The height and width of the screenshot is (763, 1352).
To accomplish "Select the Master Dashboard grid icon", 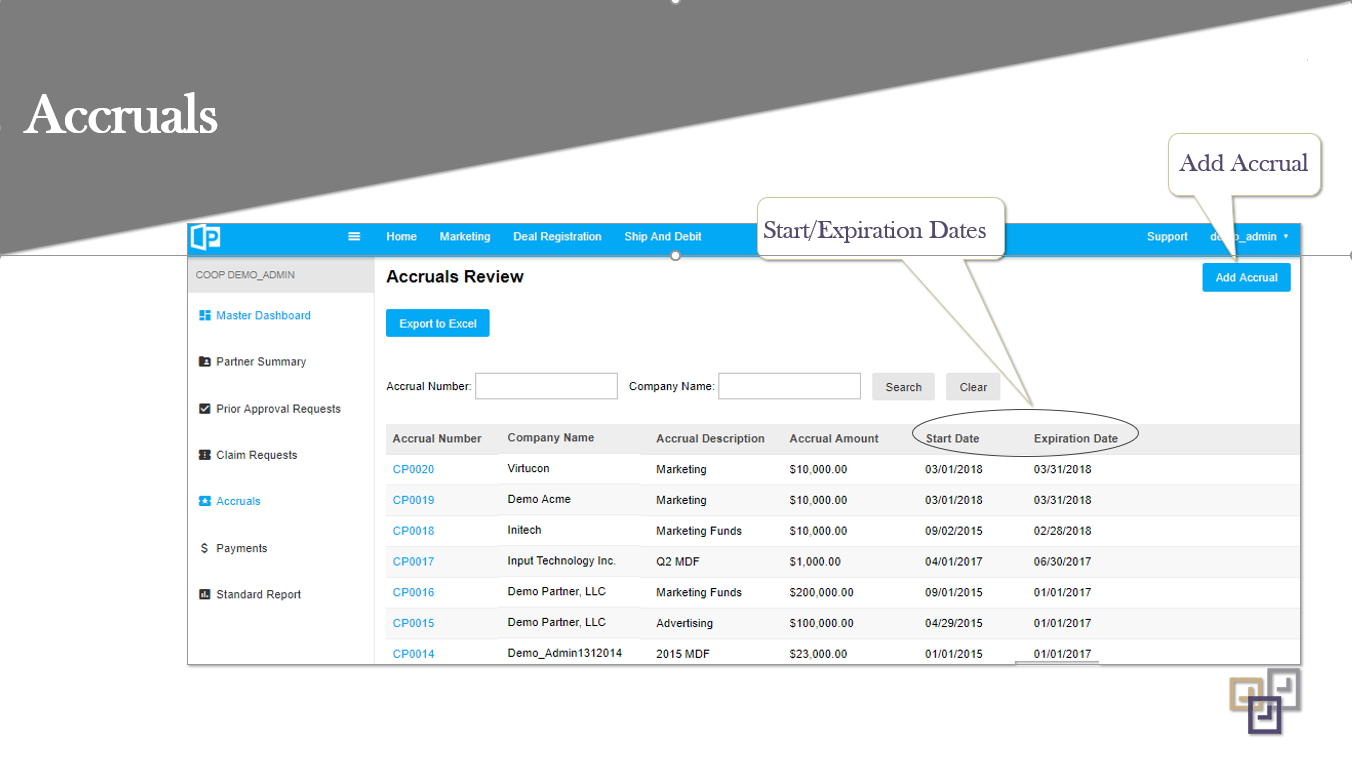I will point(206,314).
